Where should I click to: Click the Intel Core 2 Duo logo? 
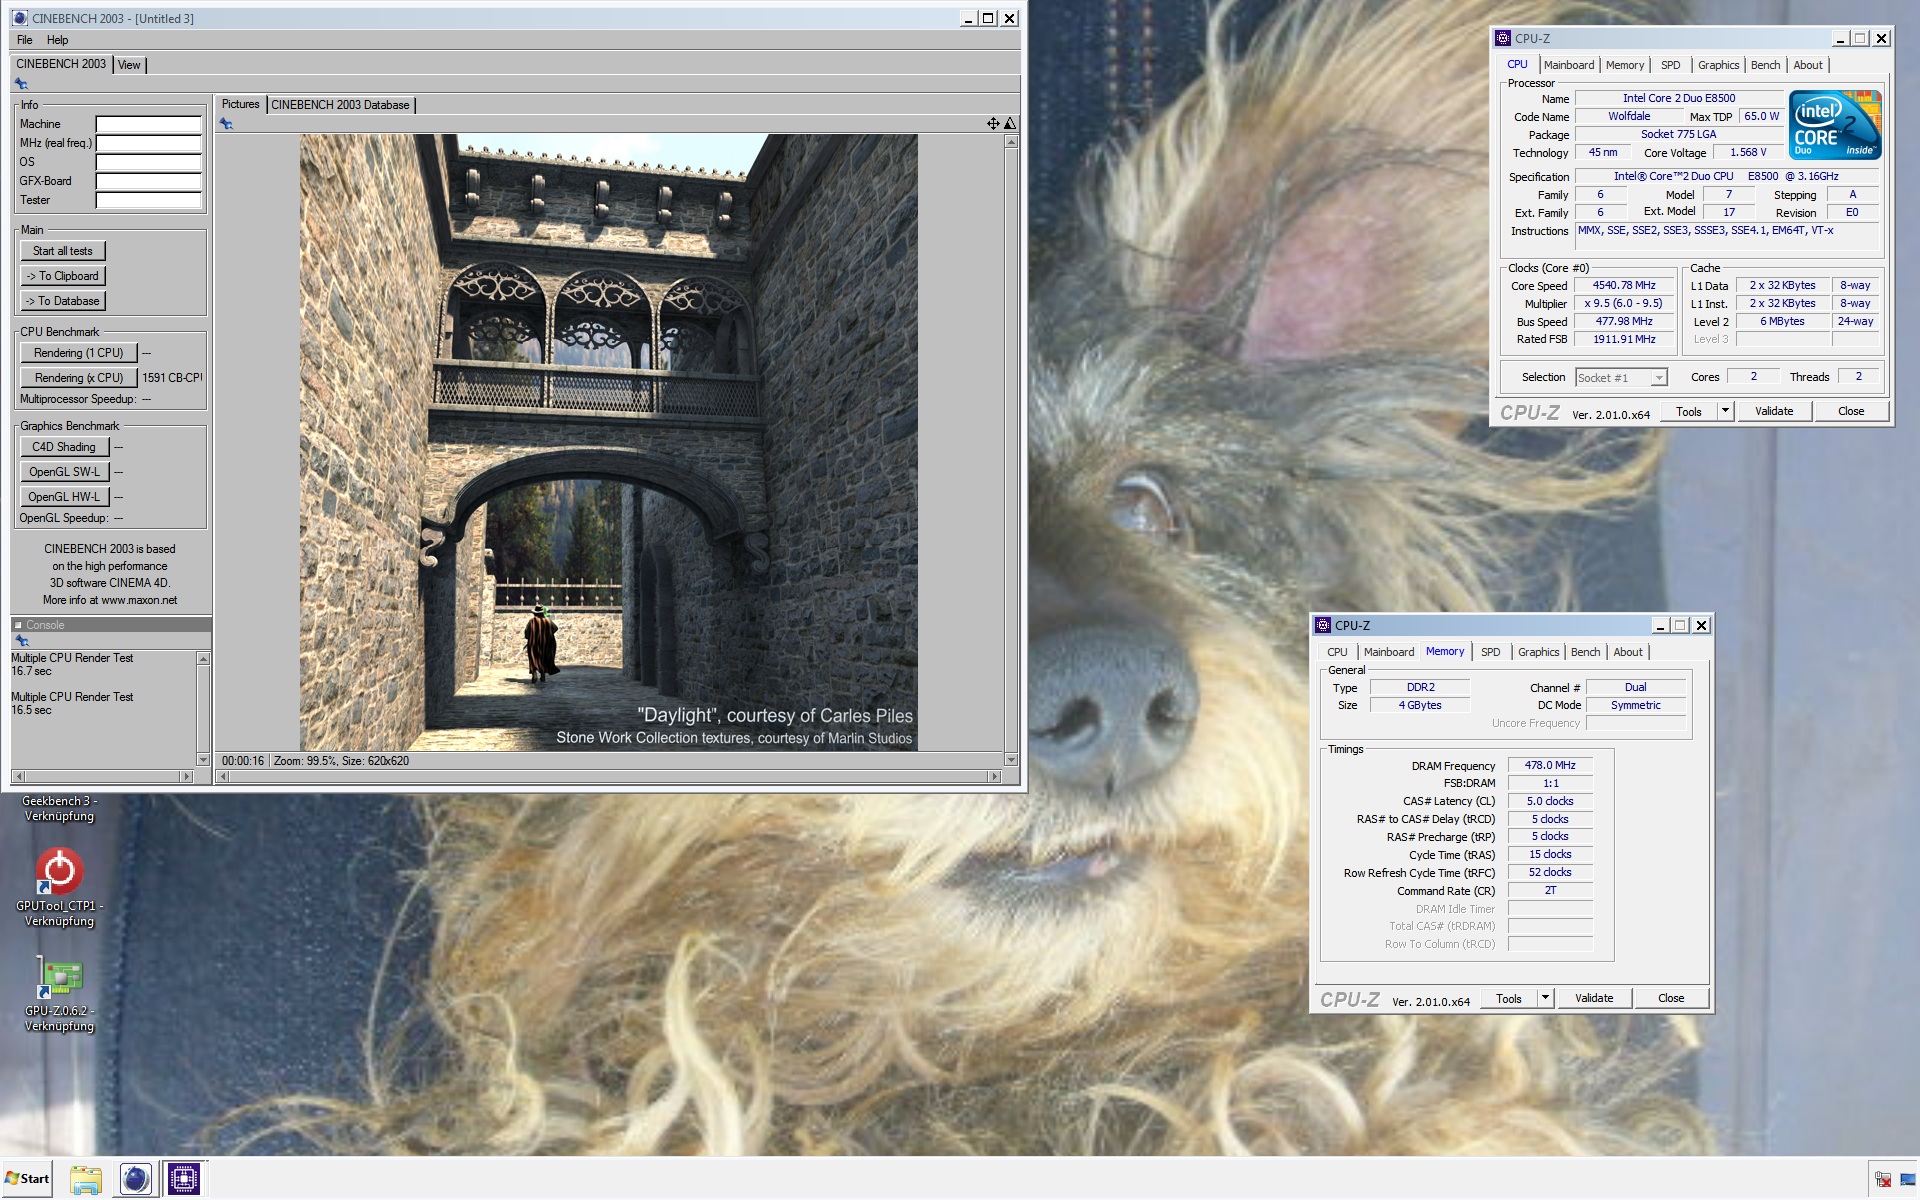(x=1835, y=125)
